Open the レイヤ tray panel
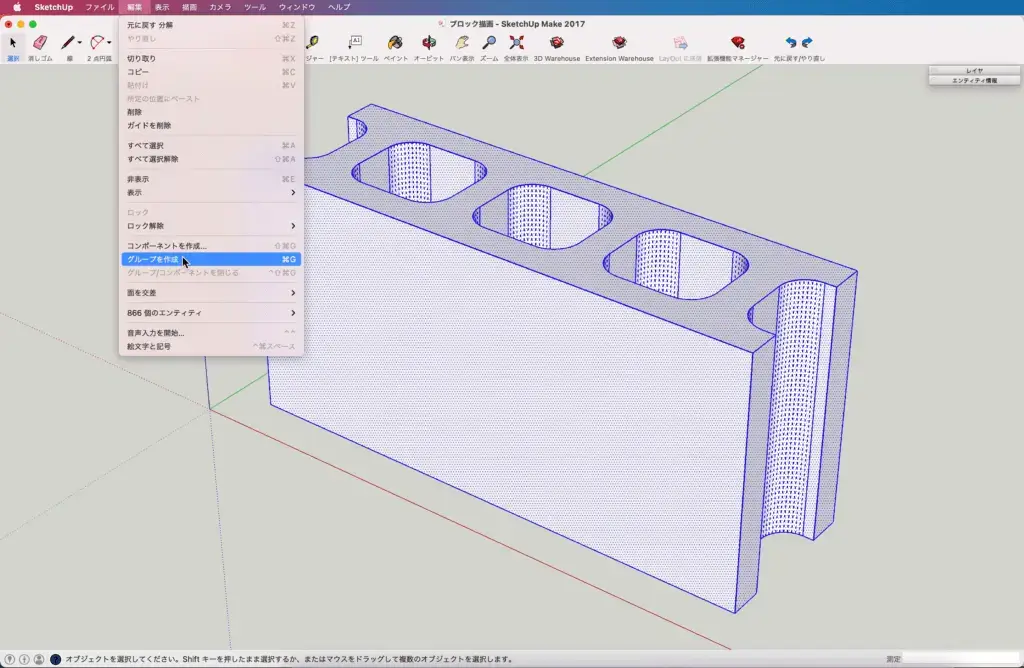The height and width of the screenshot is (668, 1024). click(974, 71)
